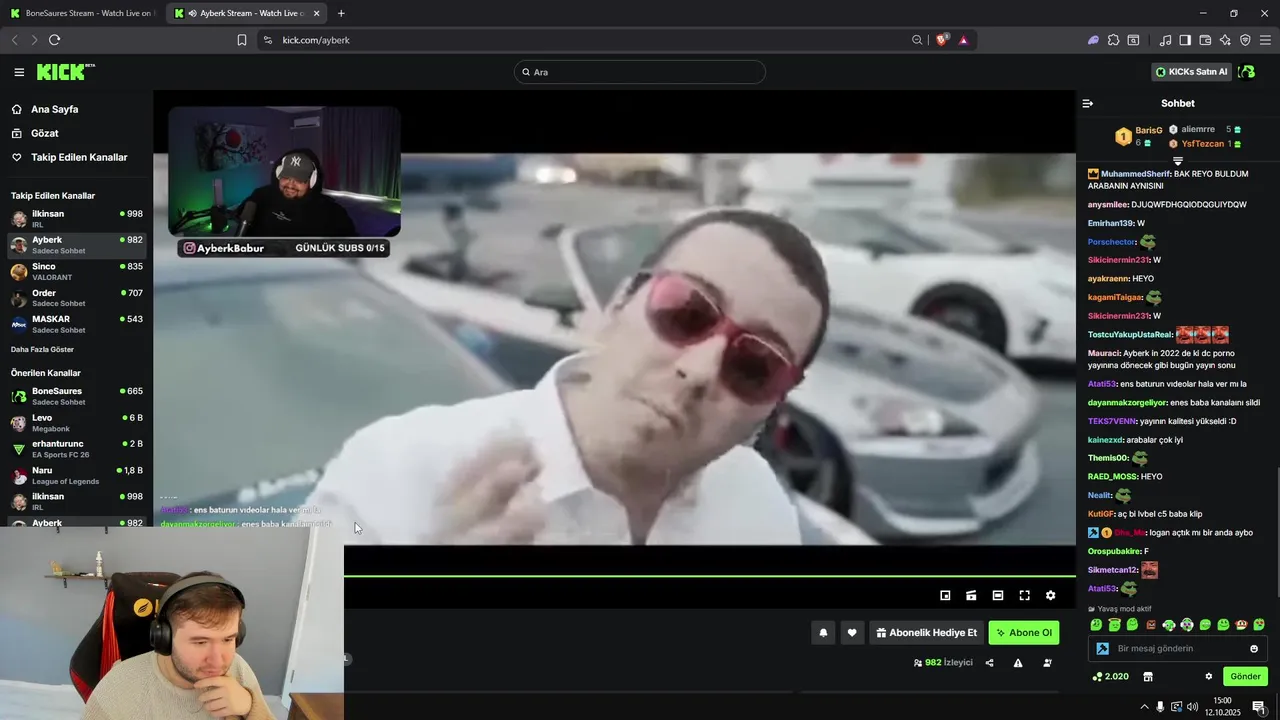Open the tab search icon in toolbar

pyautogui.click(x=1133, y=40)
